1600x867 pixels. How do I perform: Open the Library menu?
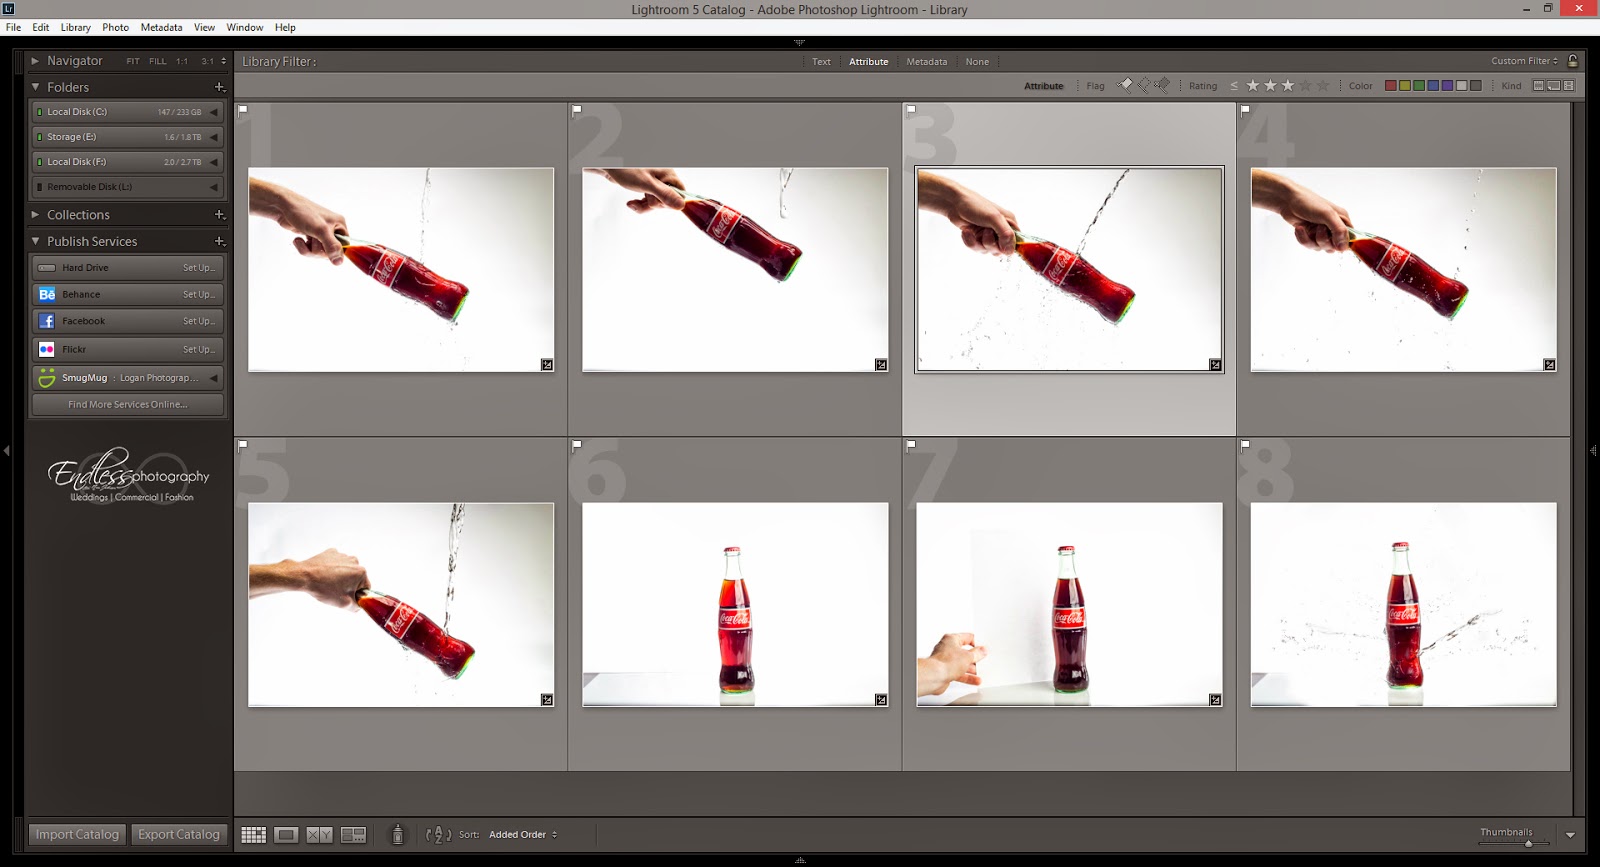point(76,27)
